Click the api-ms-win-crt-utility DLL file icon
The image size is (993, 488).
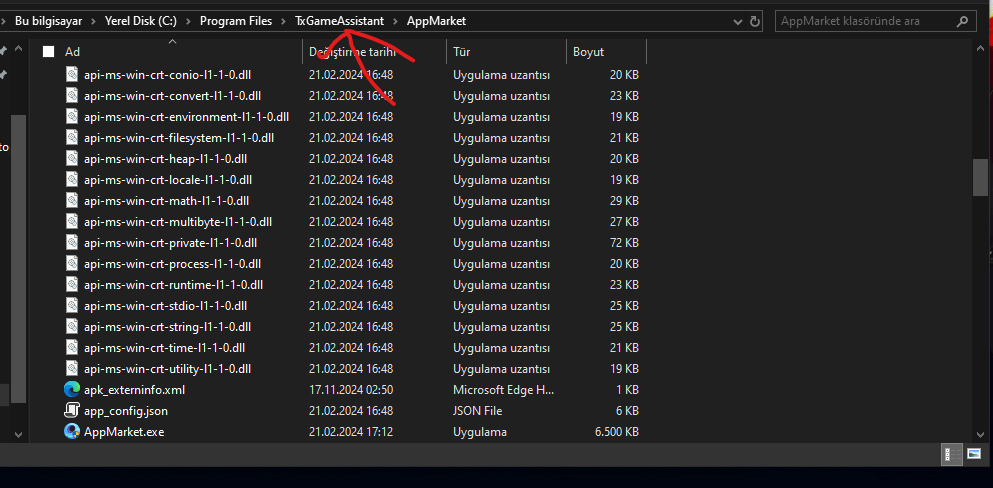[72, 368]
